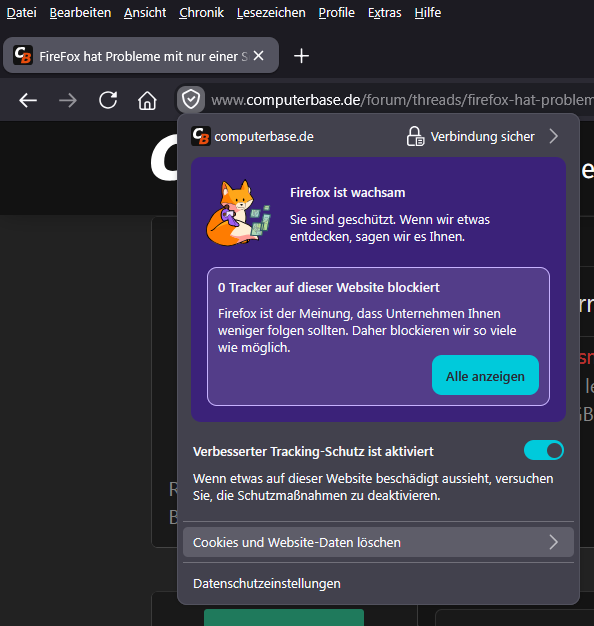Open a new tab with plus button
The height and width of the screenshot is (626, 594).
coord(301,55)
